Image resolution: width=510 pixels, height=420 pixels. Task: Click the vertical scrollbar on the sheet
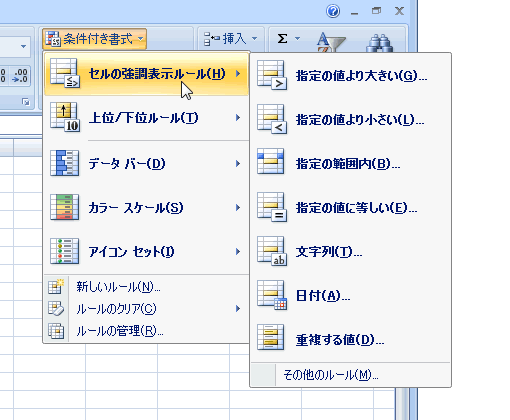pyautogui.click(x=403, y=404)
